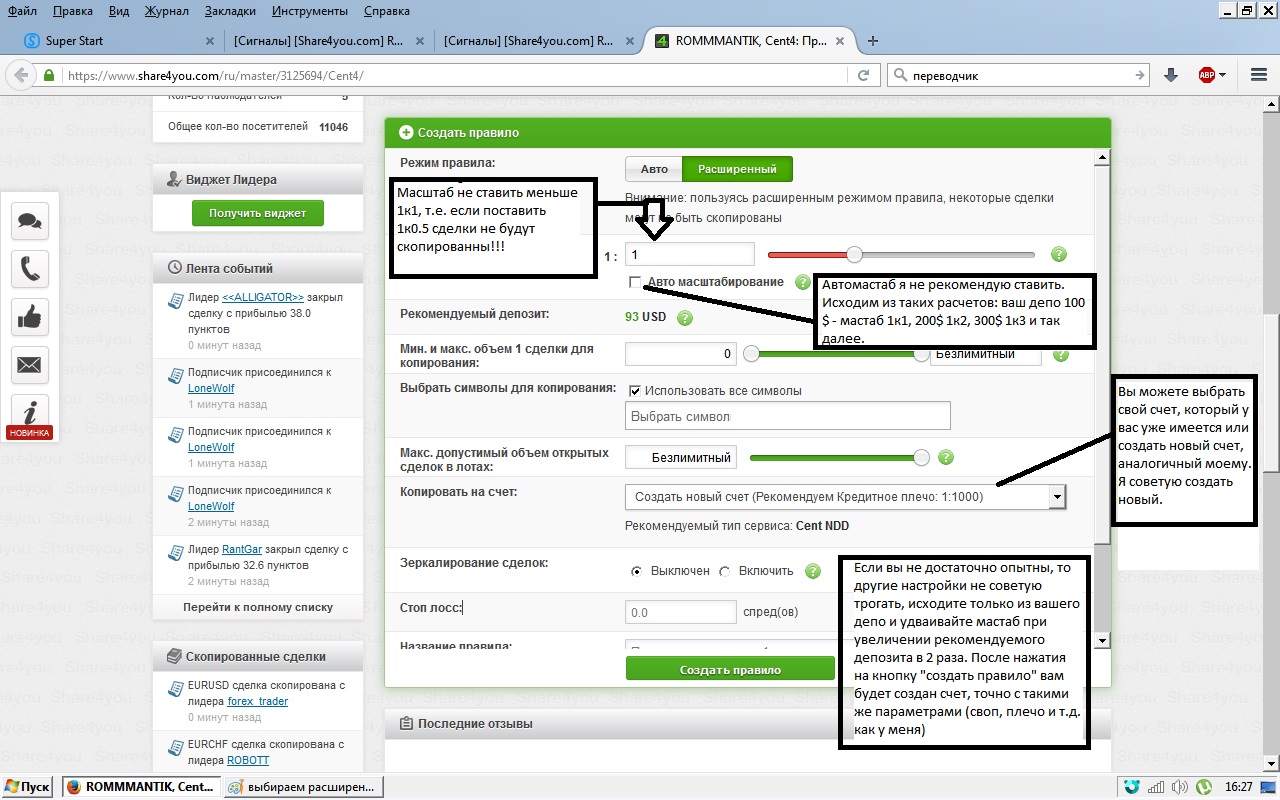Click help icon next to Зеркалирование options

tap(813, 571)
